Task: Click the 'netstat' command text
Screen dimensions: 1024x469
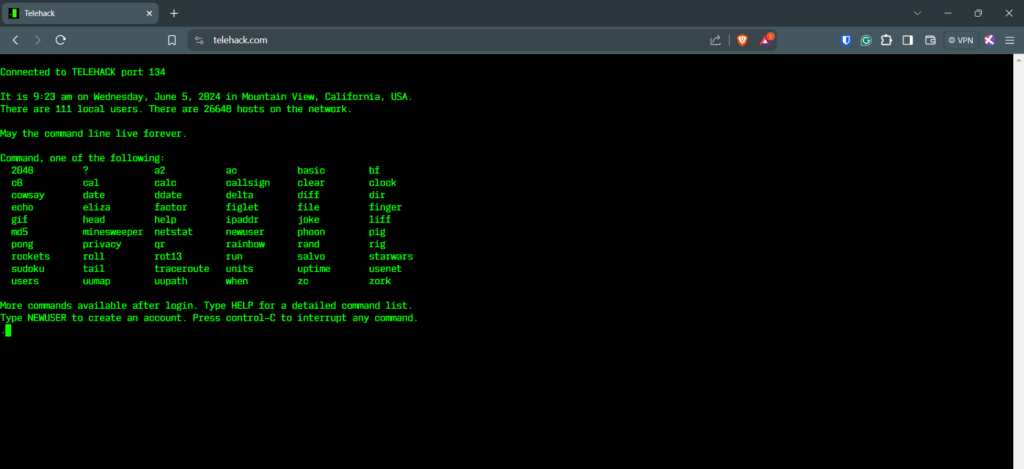Action: coord(174,232)
